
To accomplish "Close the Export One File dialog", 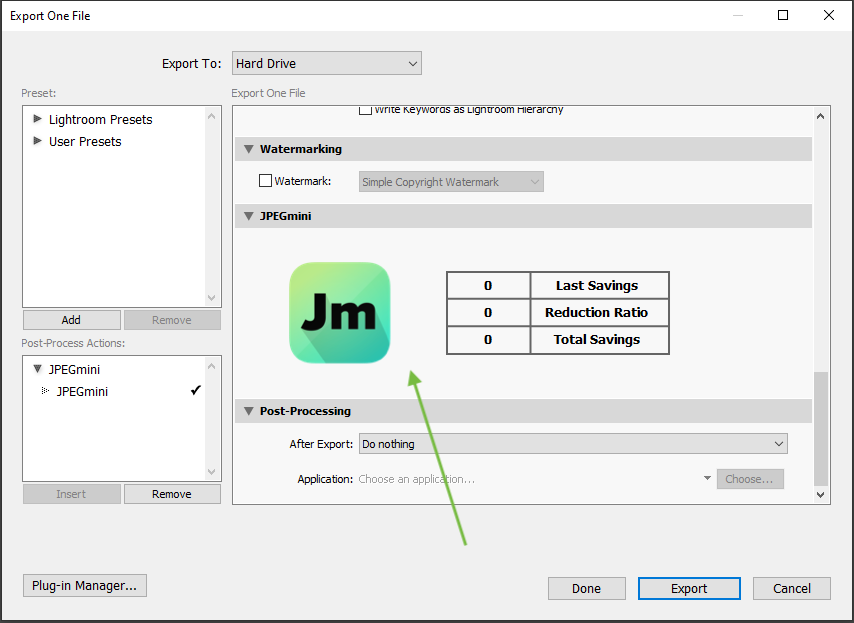I will (x=829, y=15).
